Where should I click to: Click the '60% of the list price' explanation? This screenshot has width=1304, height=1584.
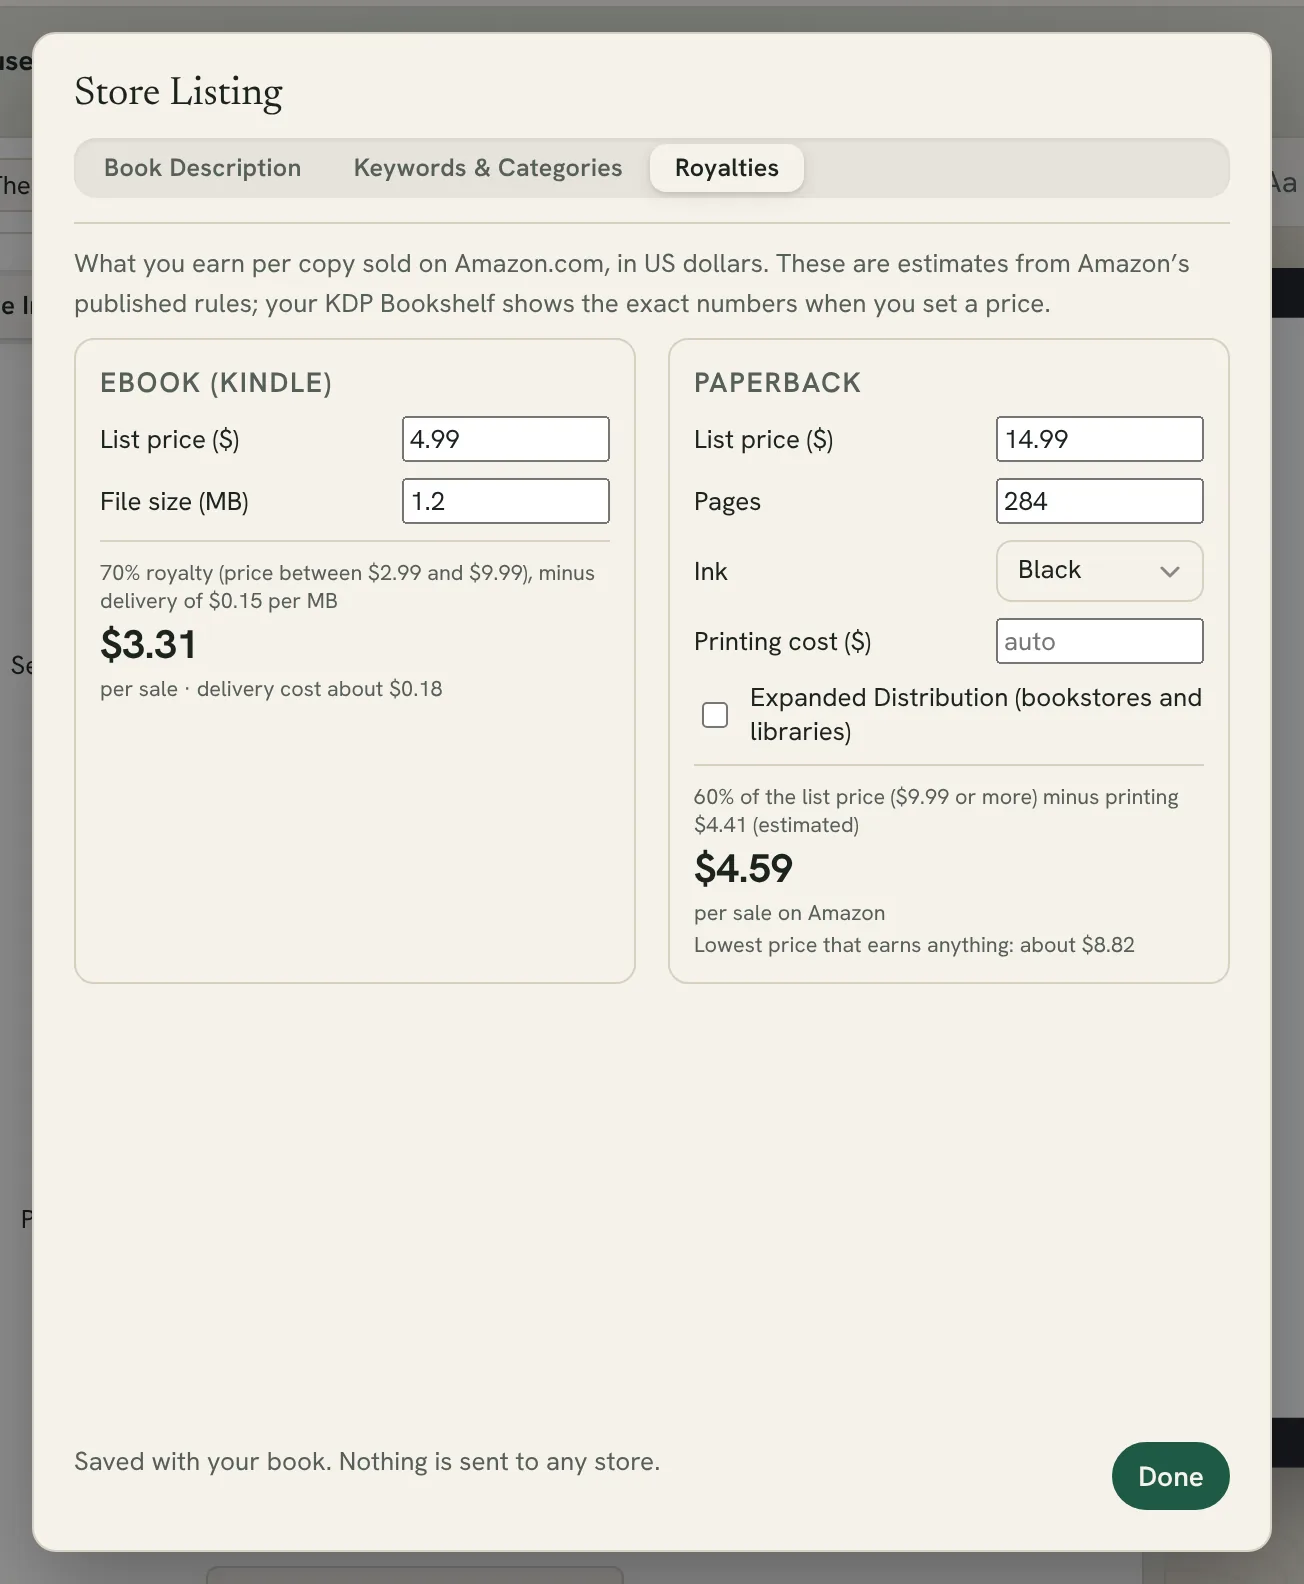[936, 811]
